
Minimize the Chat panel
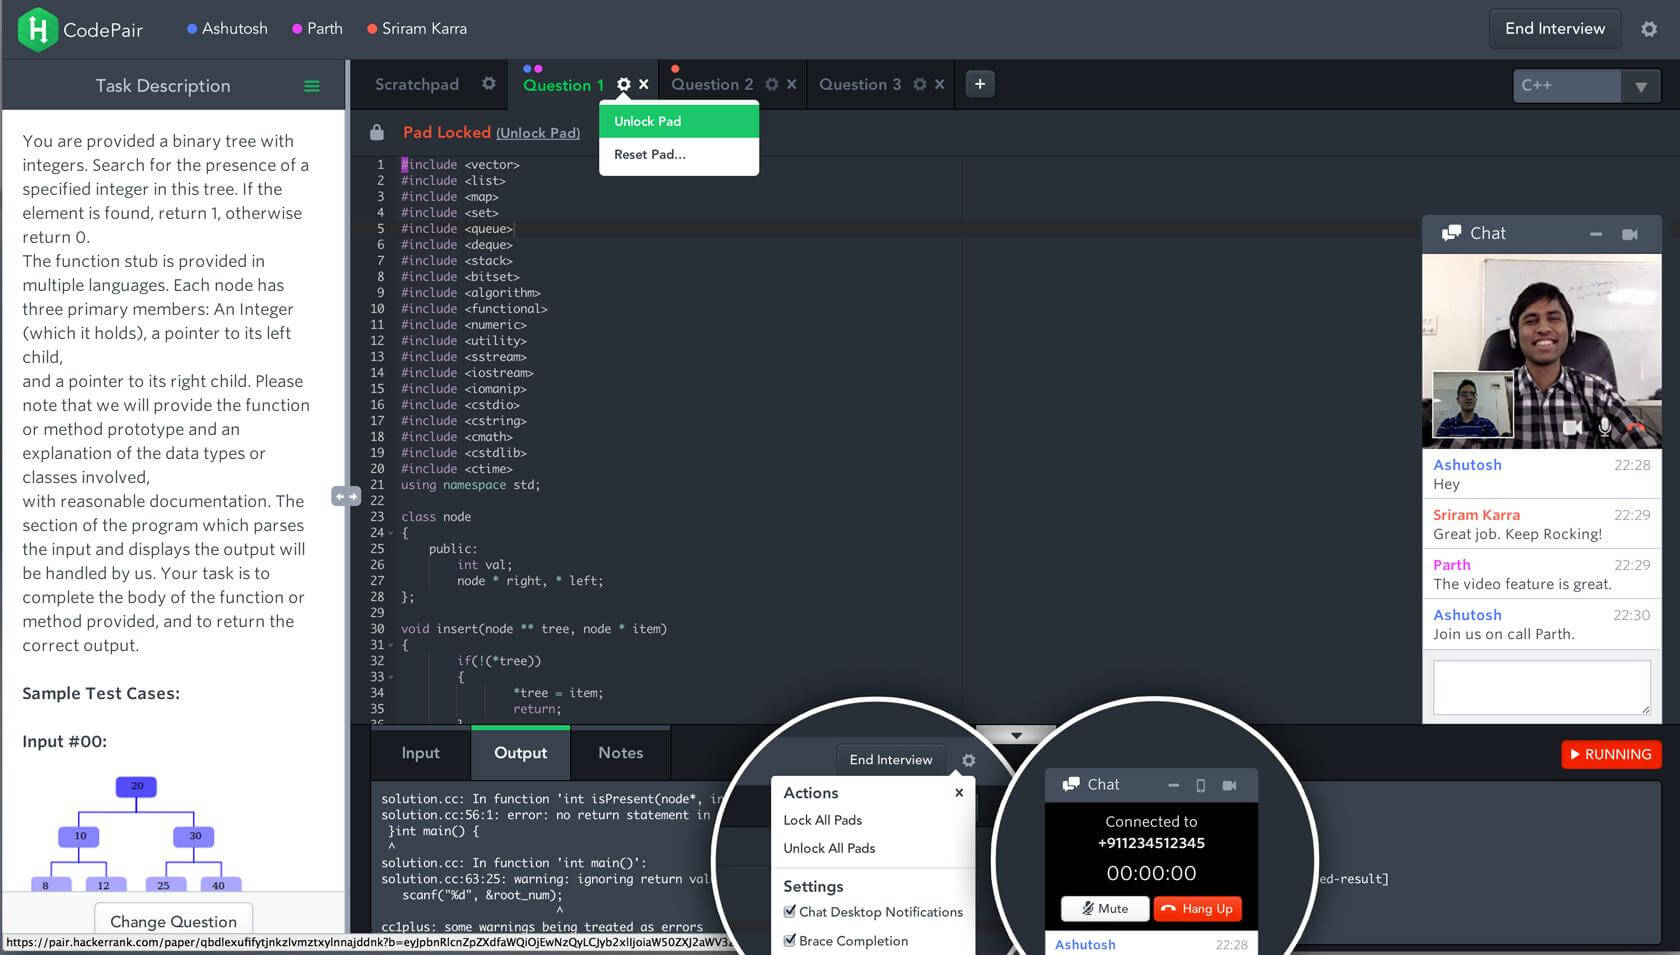1596,234
